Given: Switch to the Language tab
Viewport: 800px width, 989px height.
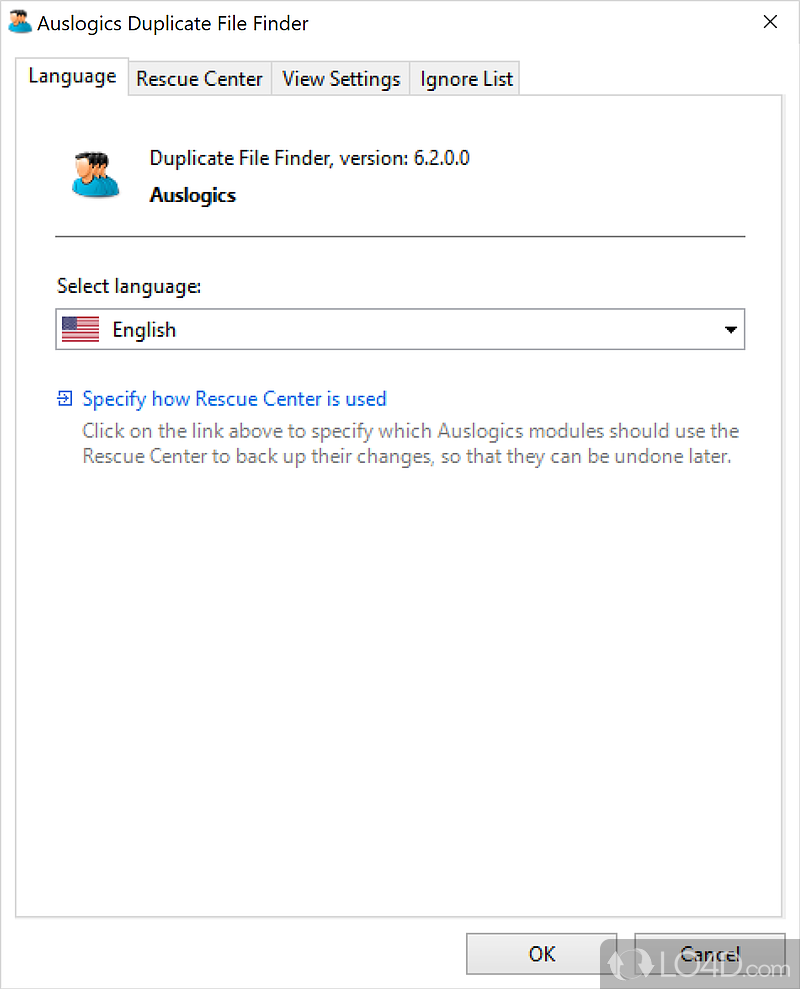Looking at the screenshot, I should 72,76.
